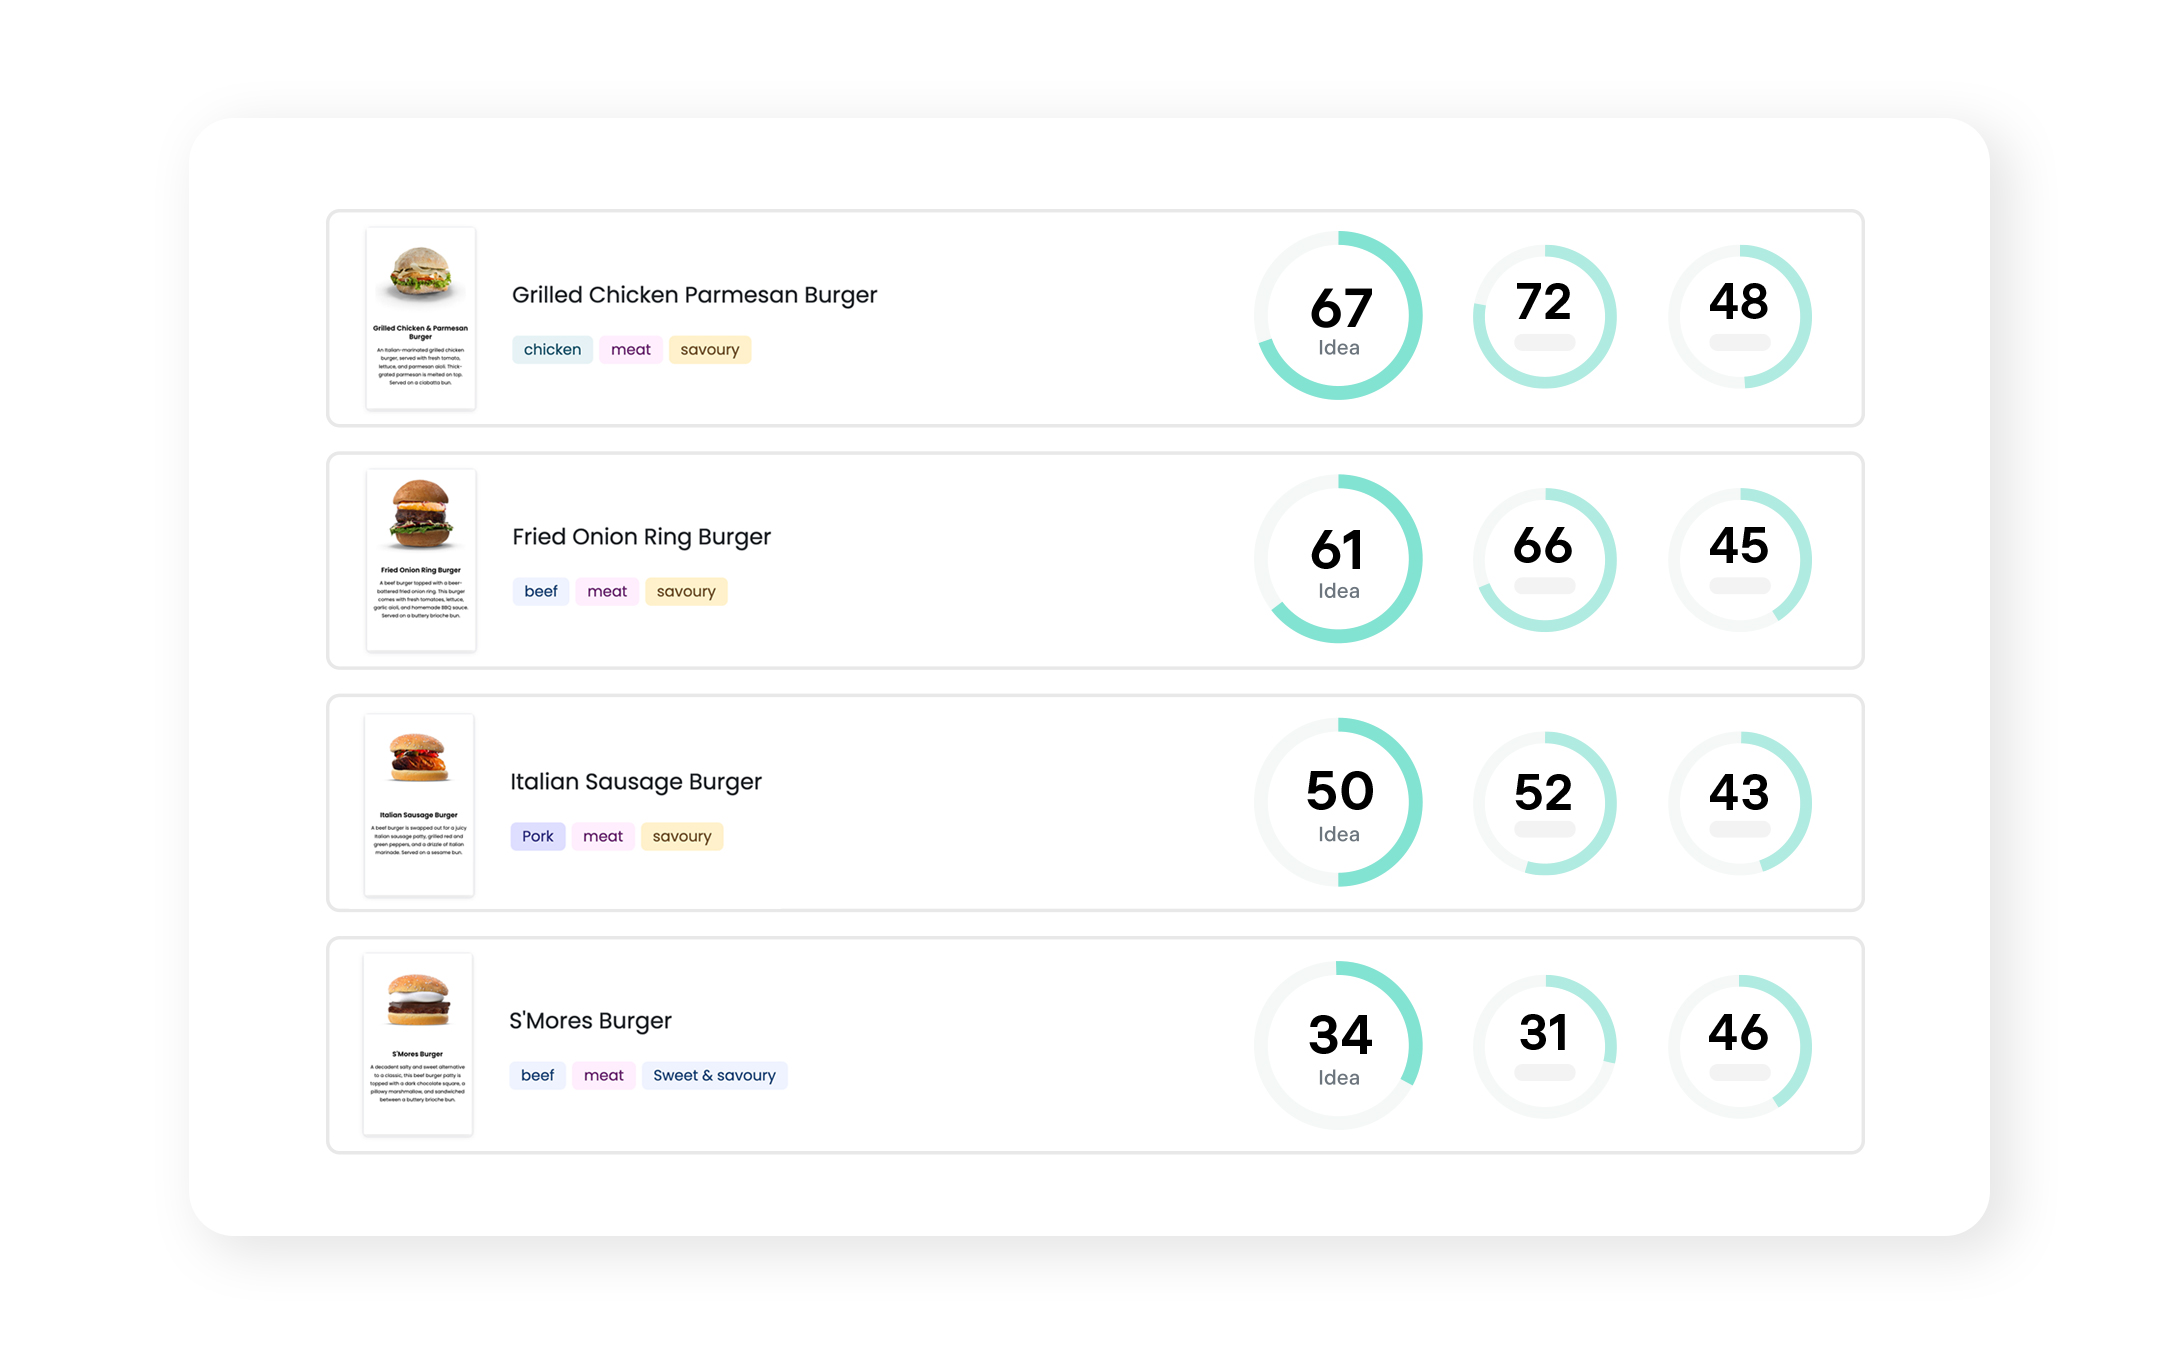Select the 34 Idea score gauge

(1338, 1045)
